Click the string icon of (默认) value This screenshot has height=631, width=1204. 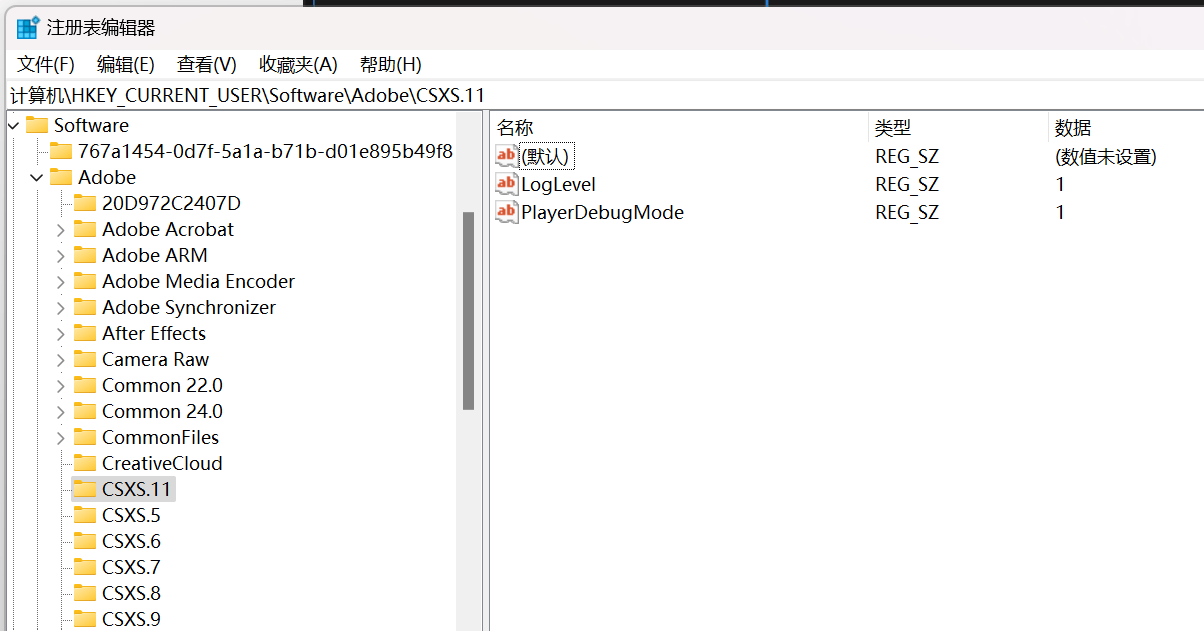point(507,156)
